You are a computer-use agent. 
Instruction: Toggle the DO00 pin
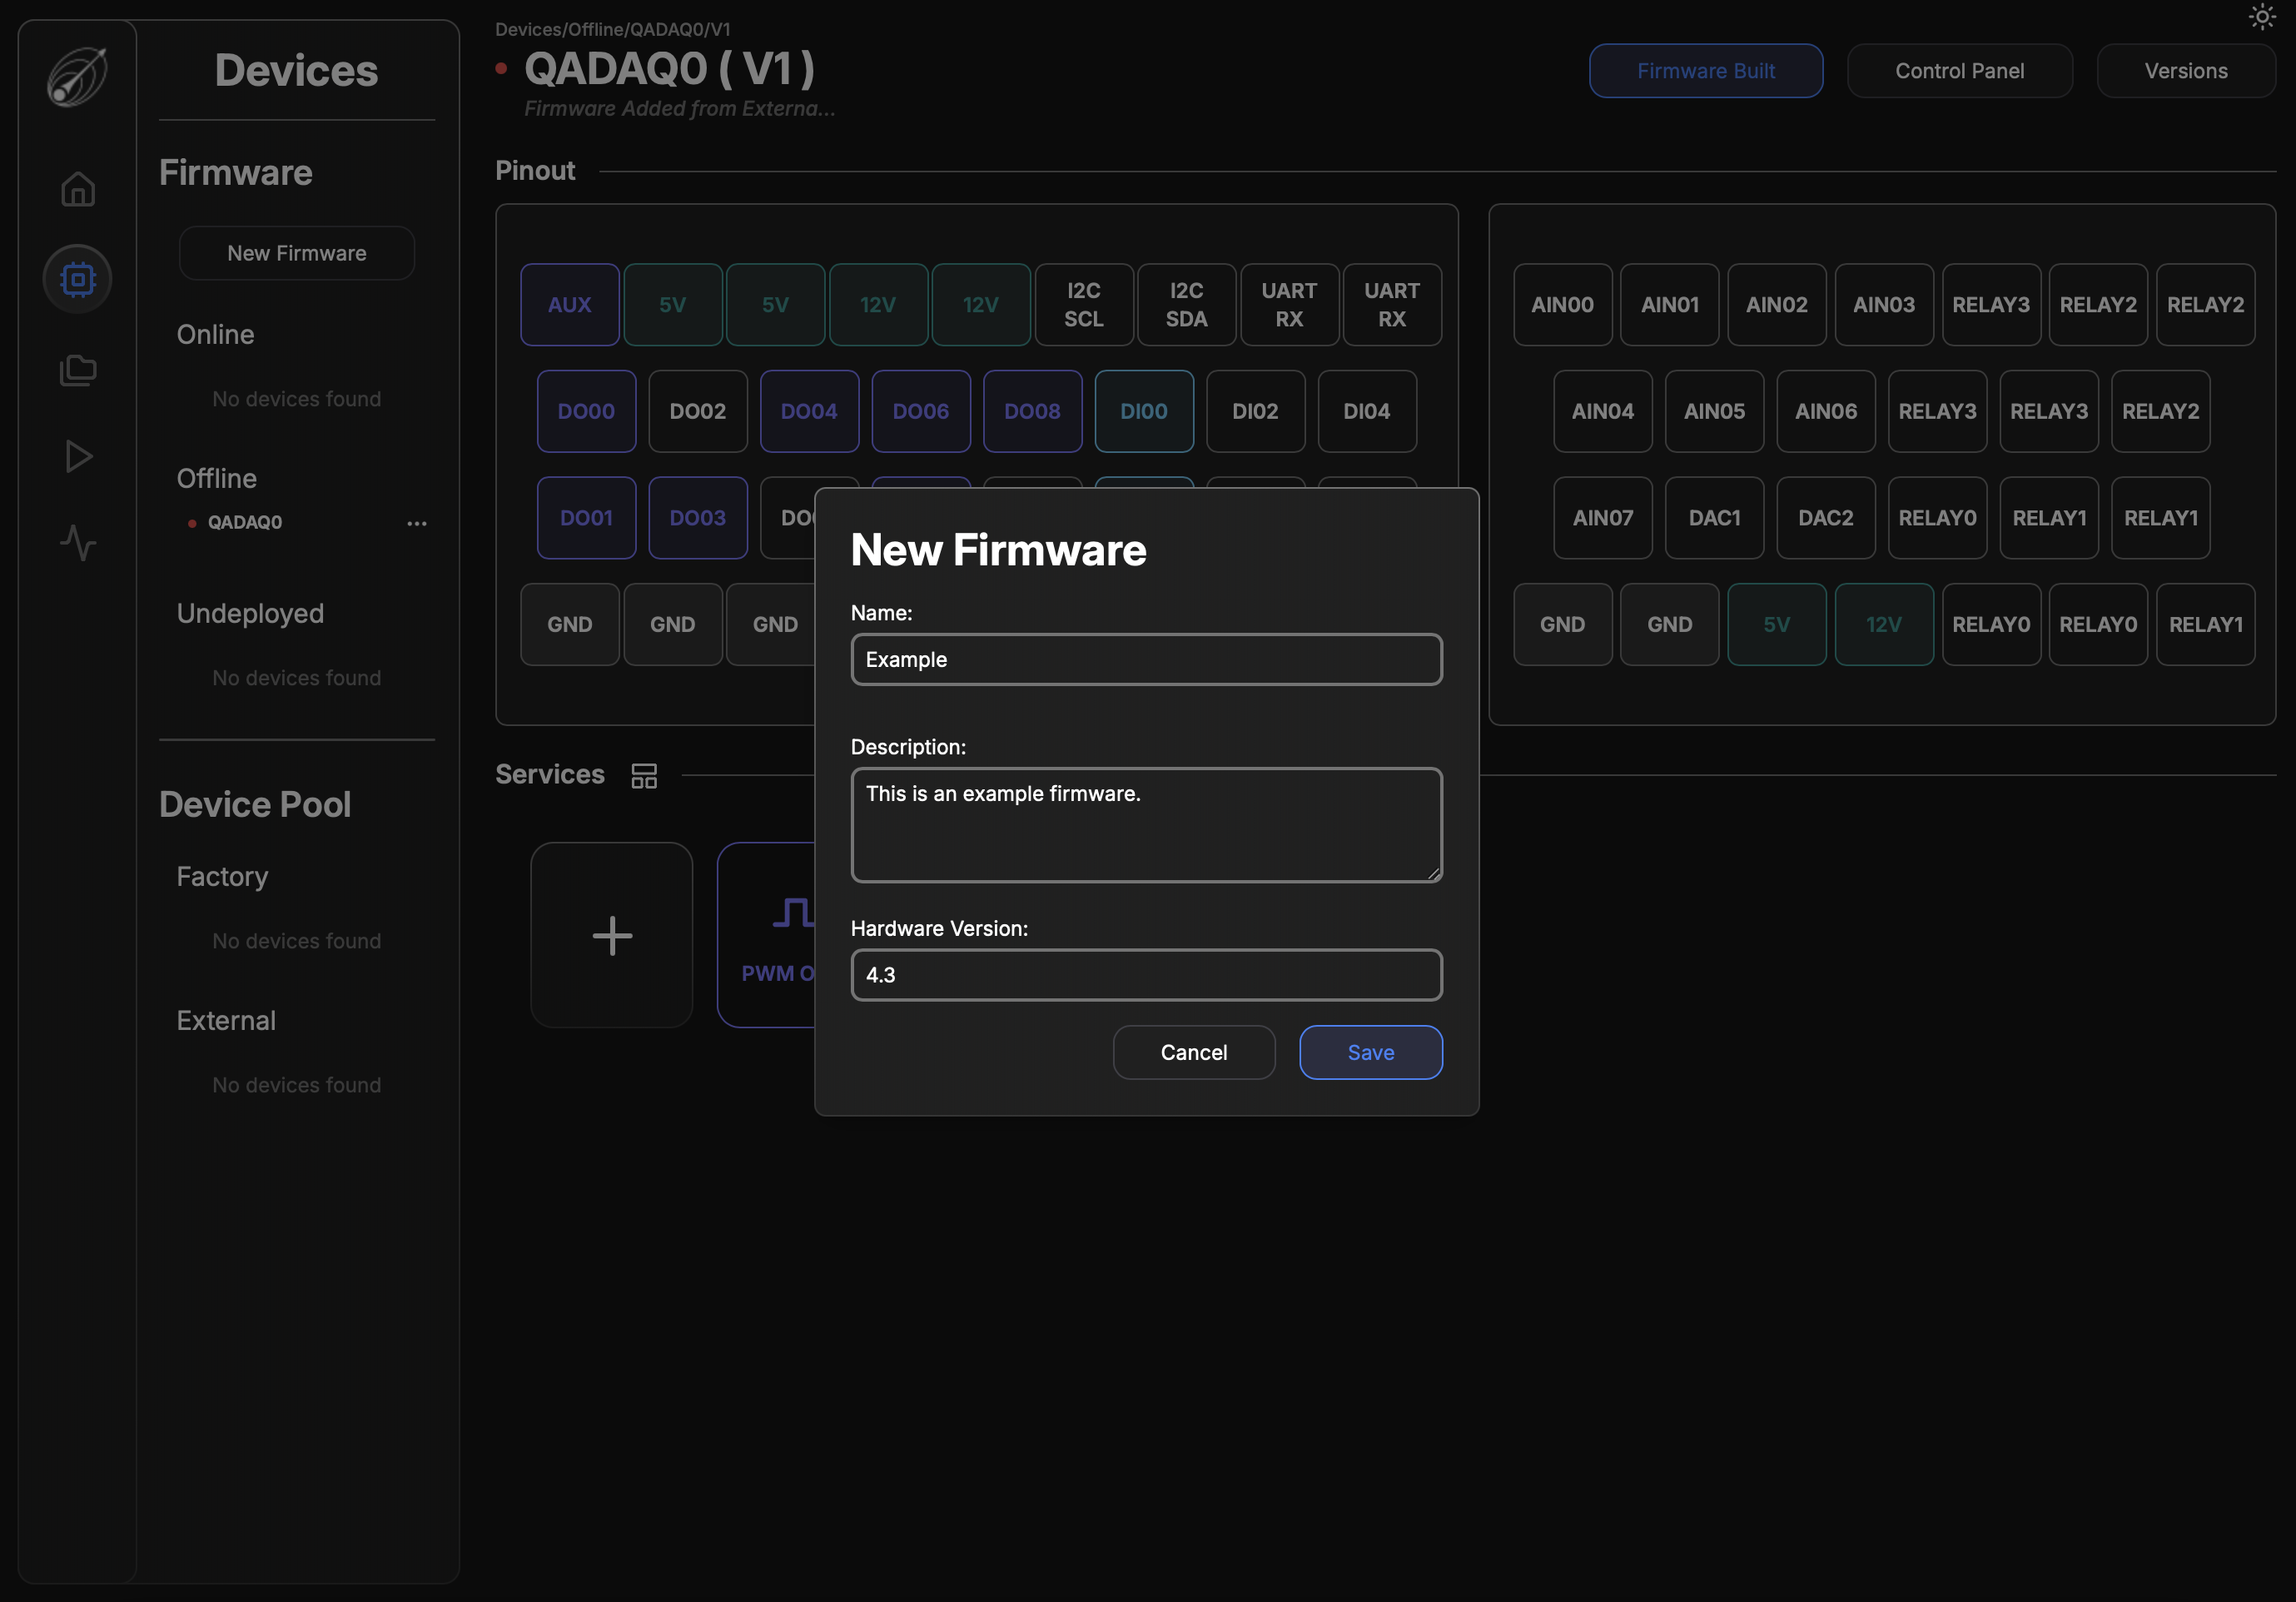pos(586,411)
